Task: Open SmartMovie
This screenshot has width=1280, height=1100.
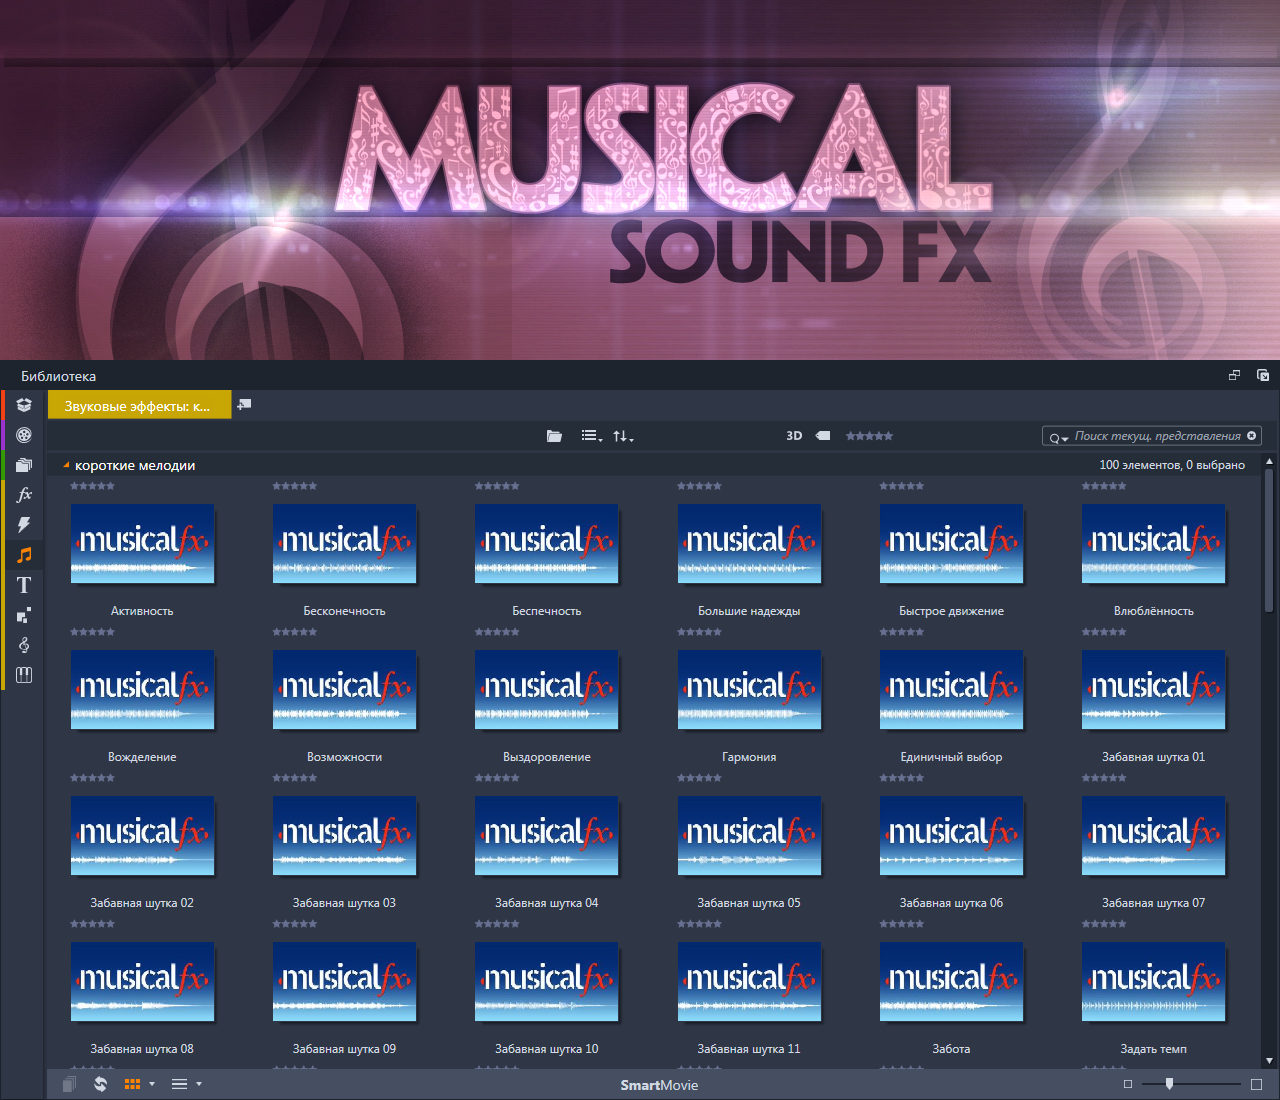Action: point(659,1085)
